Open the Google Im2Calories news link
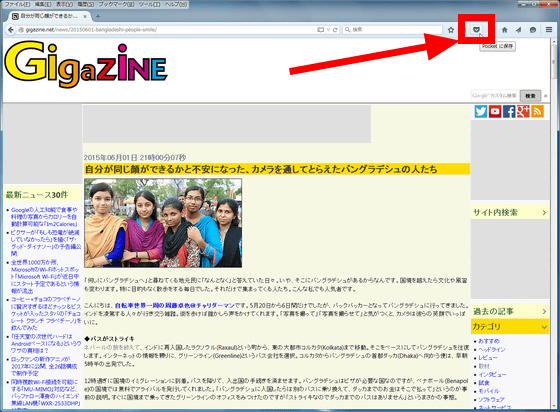Viewport: 560px width, 412px height. (44, 217)
